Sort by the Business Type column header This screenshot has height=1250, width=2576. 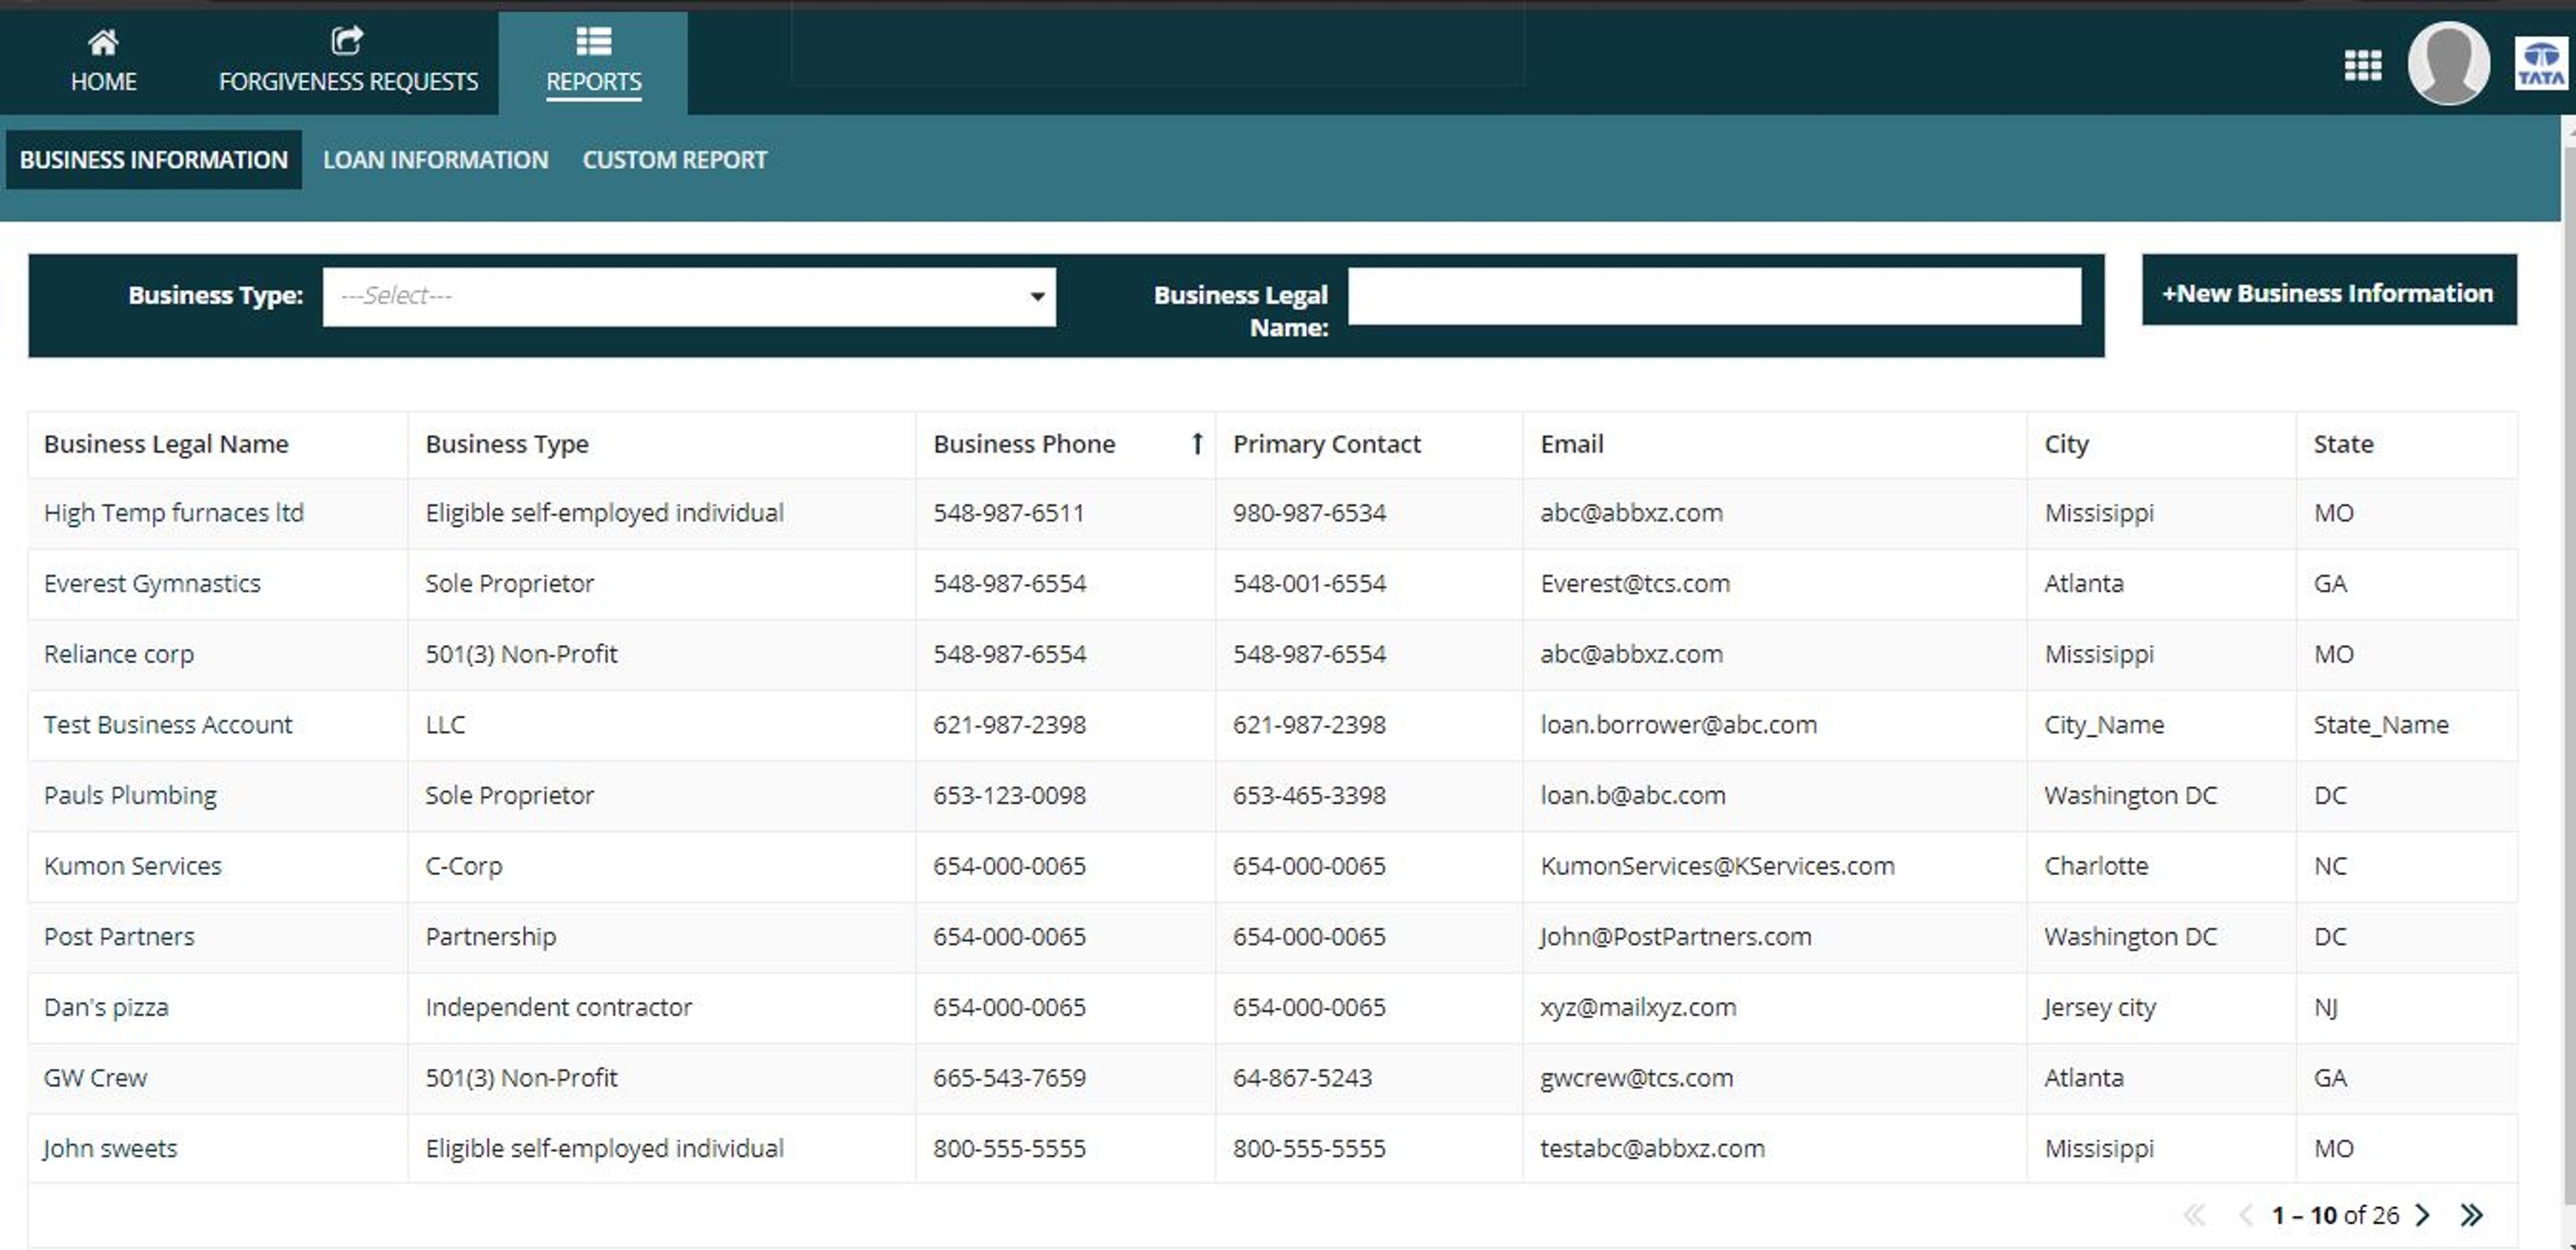506,444
